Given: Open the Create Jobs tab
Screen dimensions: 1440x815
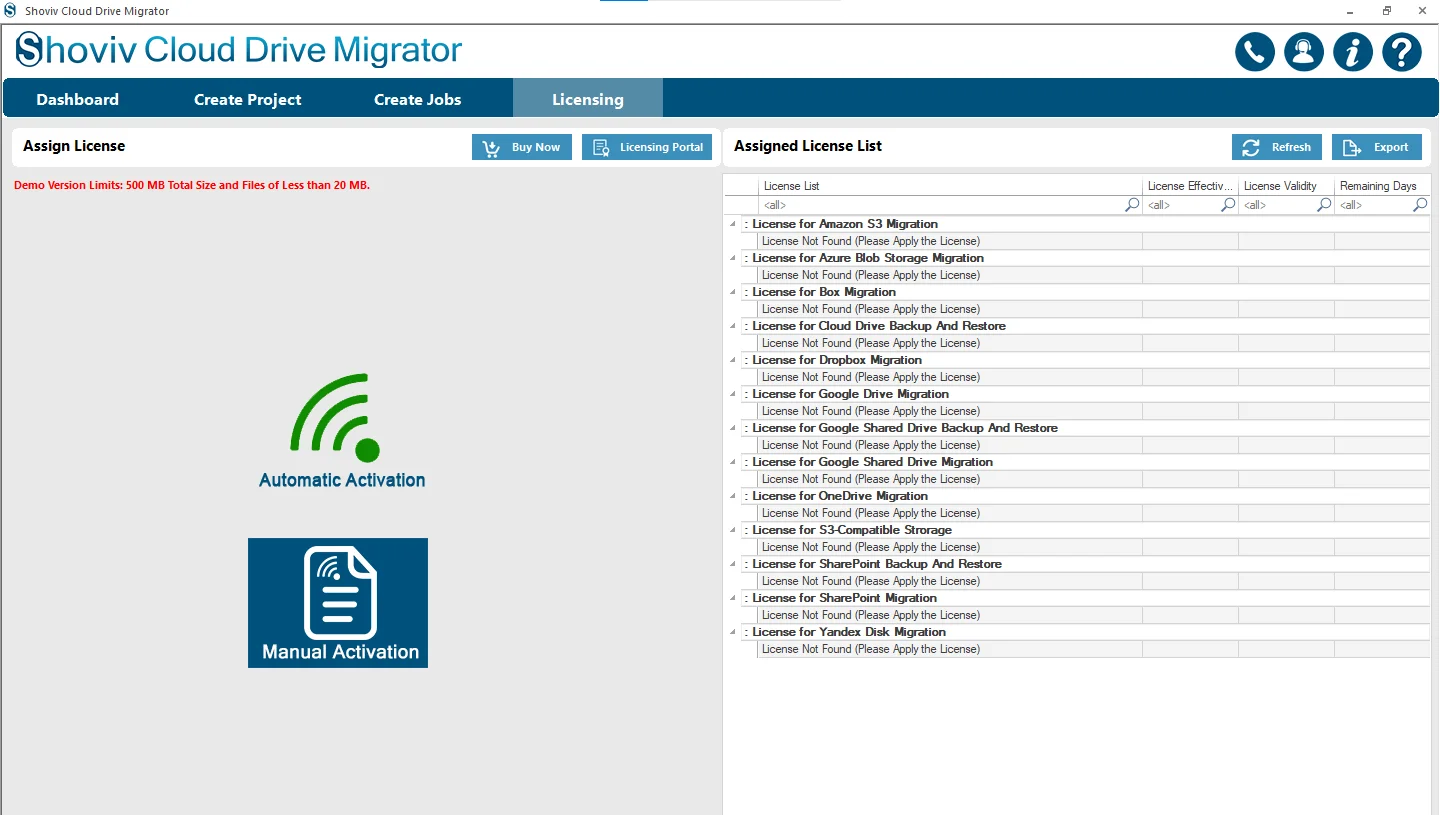Looking at the screenshot, I should (x=417, y=99).
